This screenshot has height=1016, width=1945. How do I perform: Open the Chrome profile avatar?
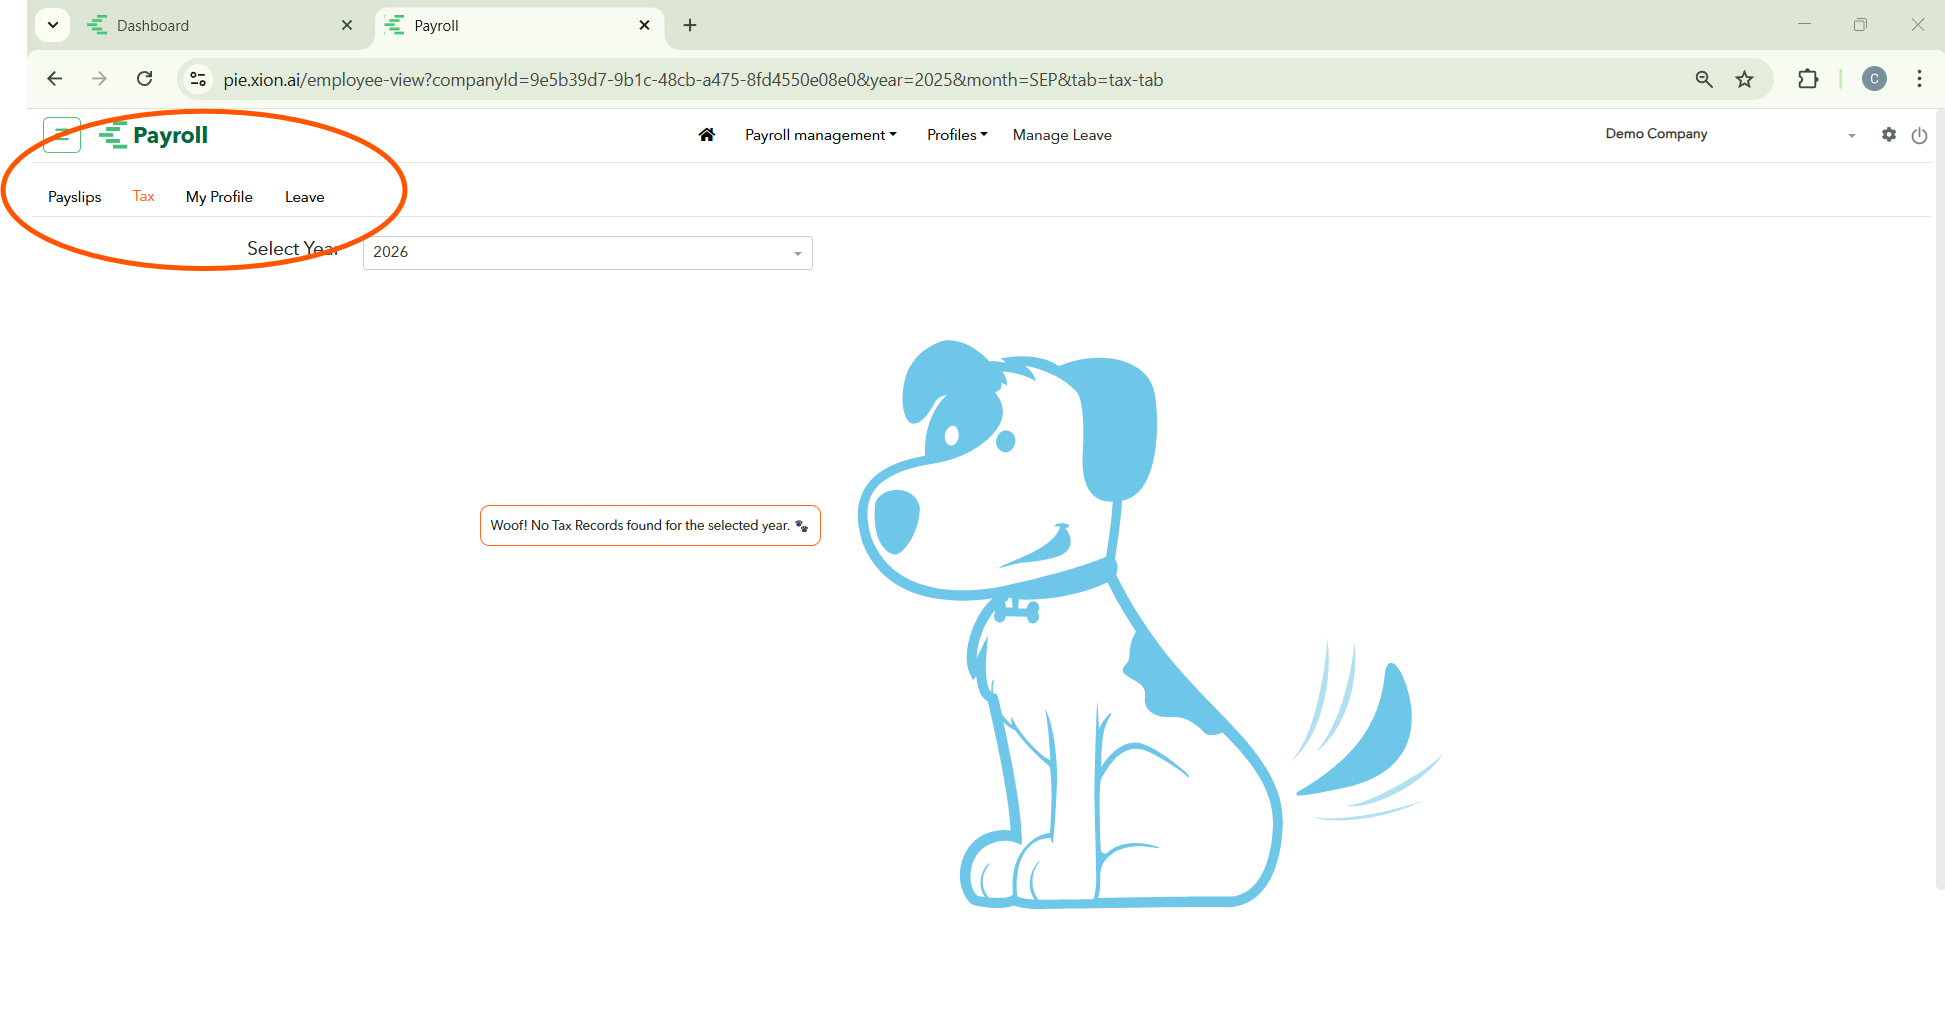(1874, 80)
